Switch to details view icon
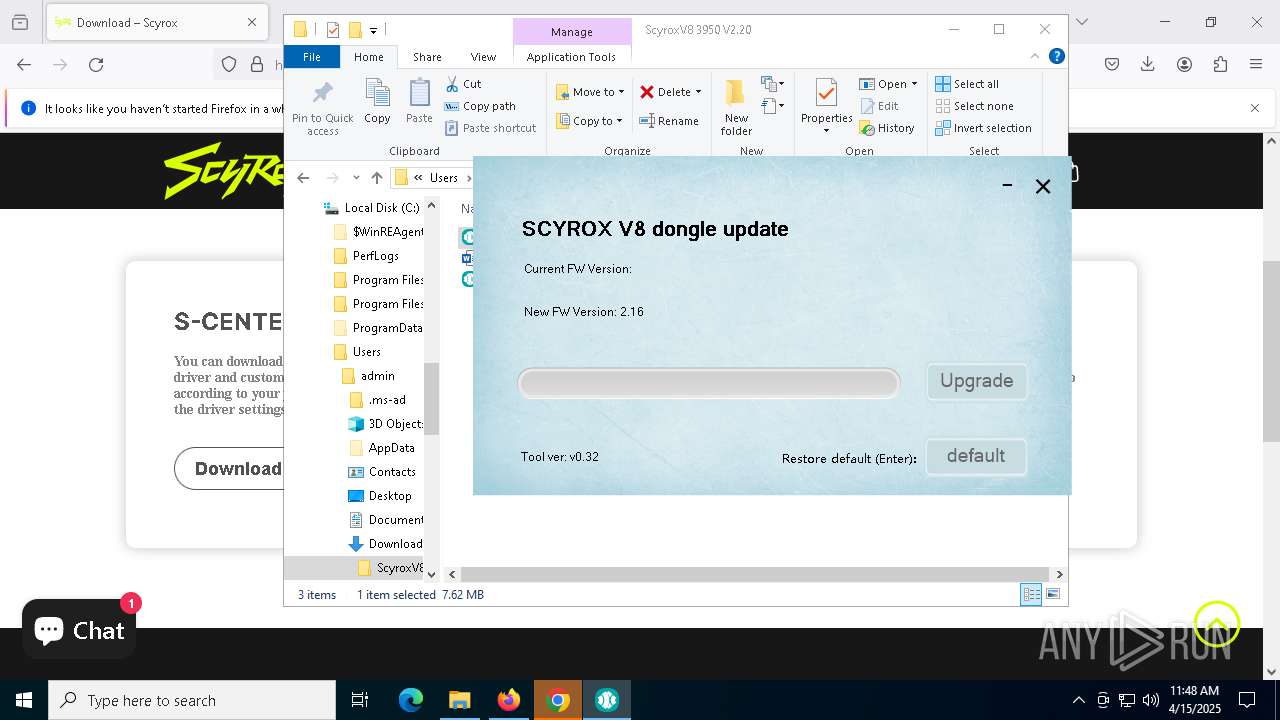The width and height of the screenshot is (1280, 720). tap(1031, 595)
